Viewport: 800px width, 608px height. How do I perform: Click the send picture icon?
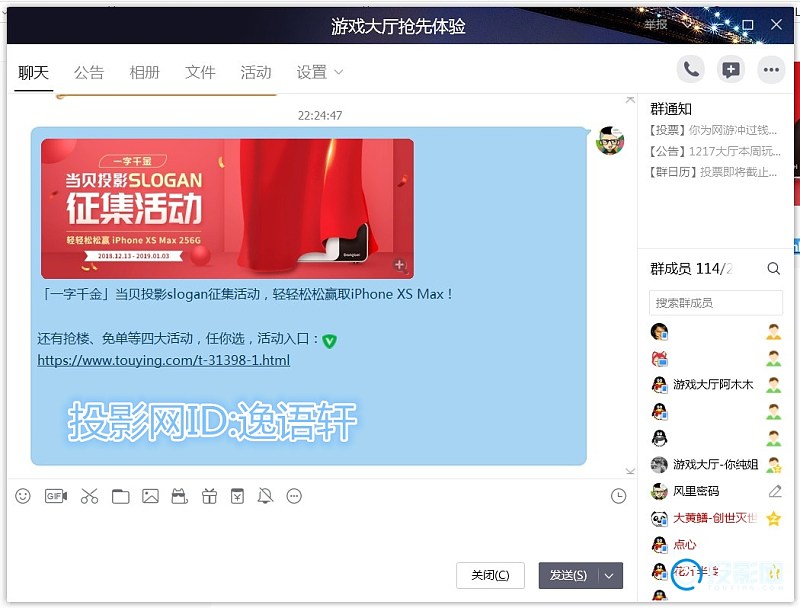(x=150, y=496)
